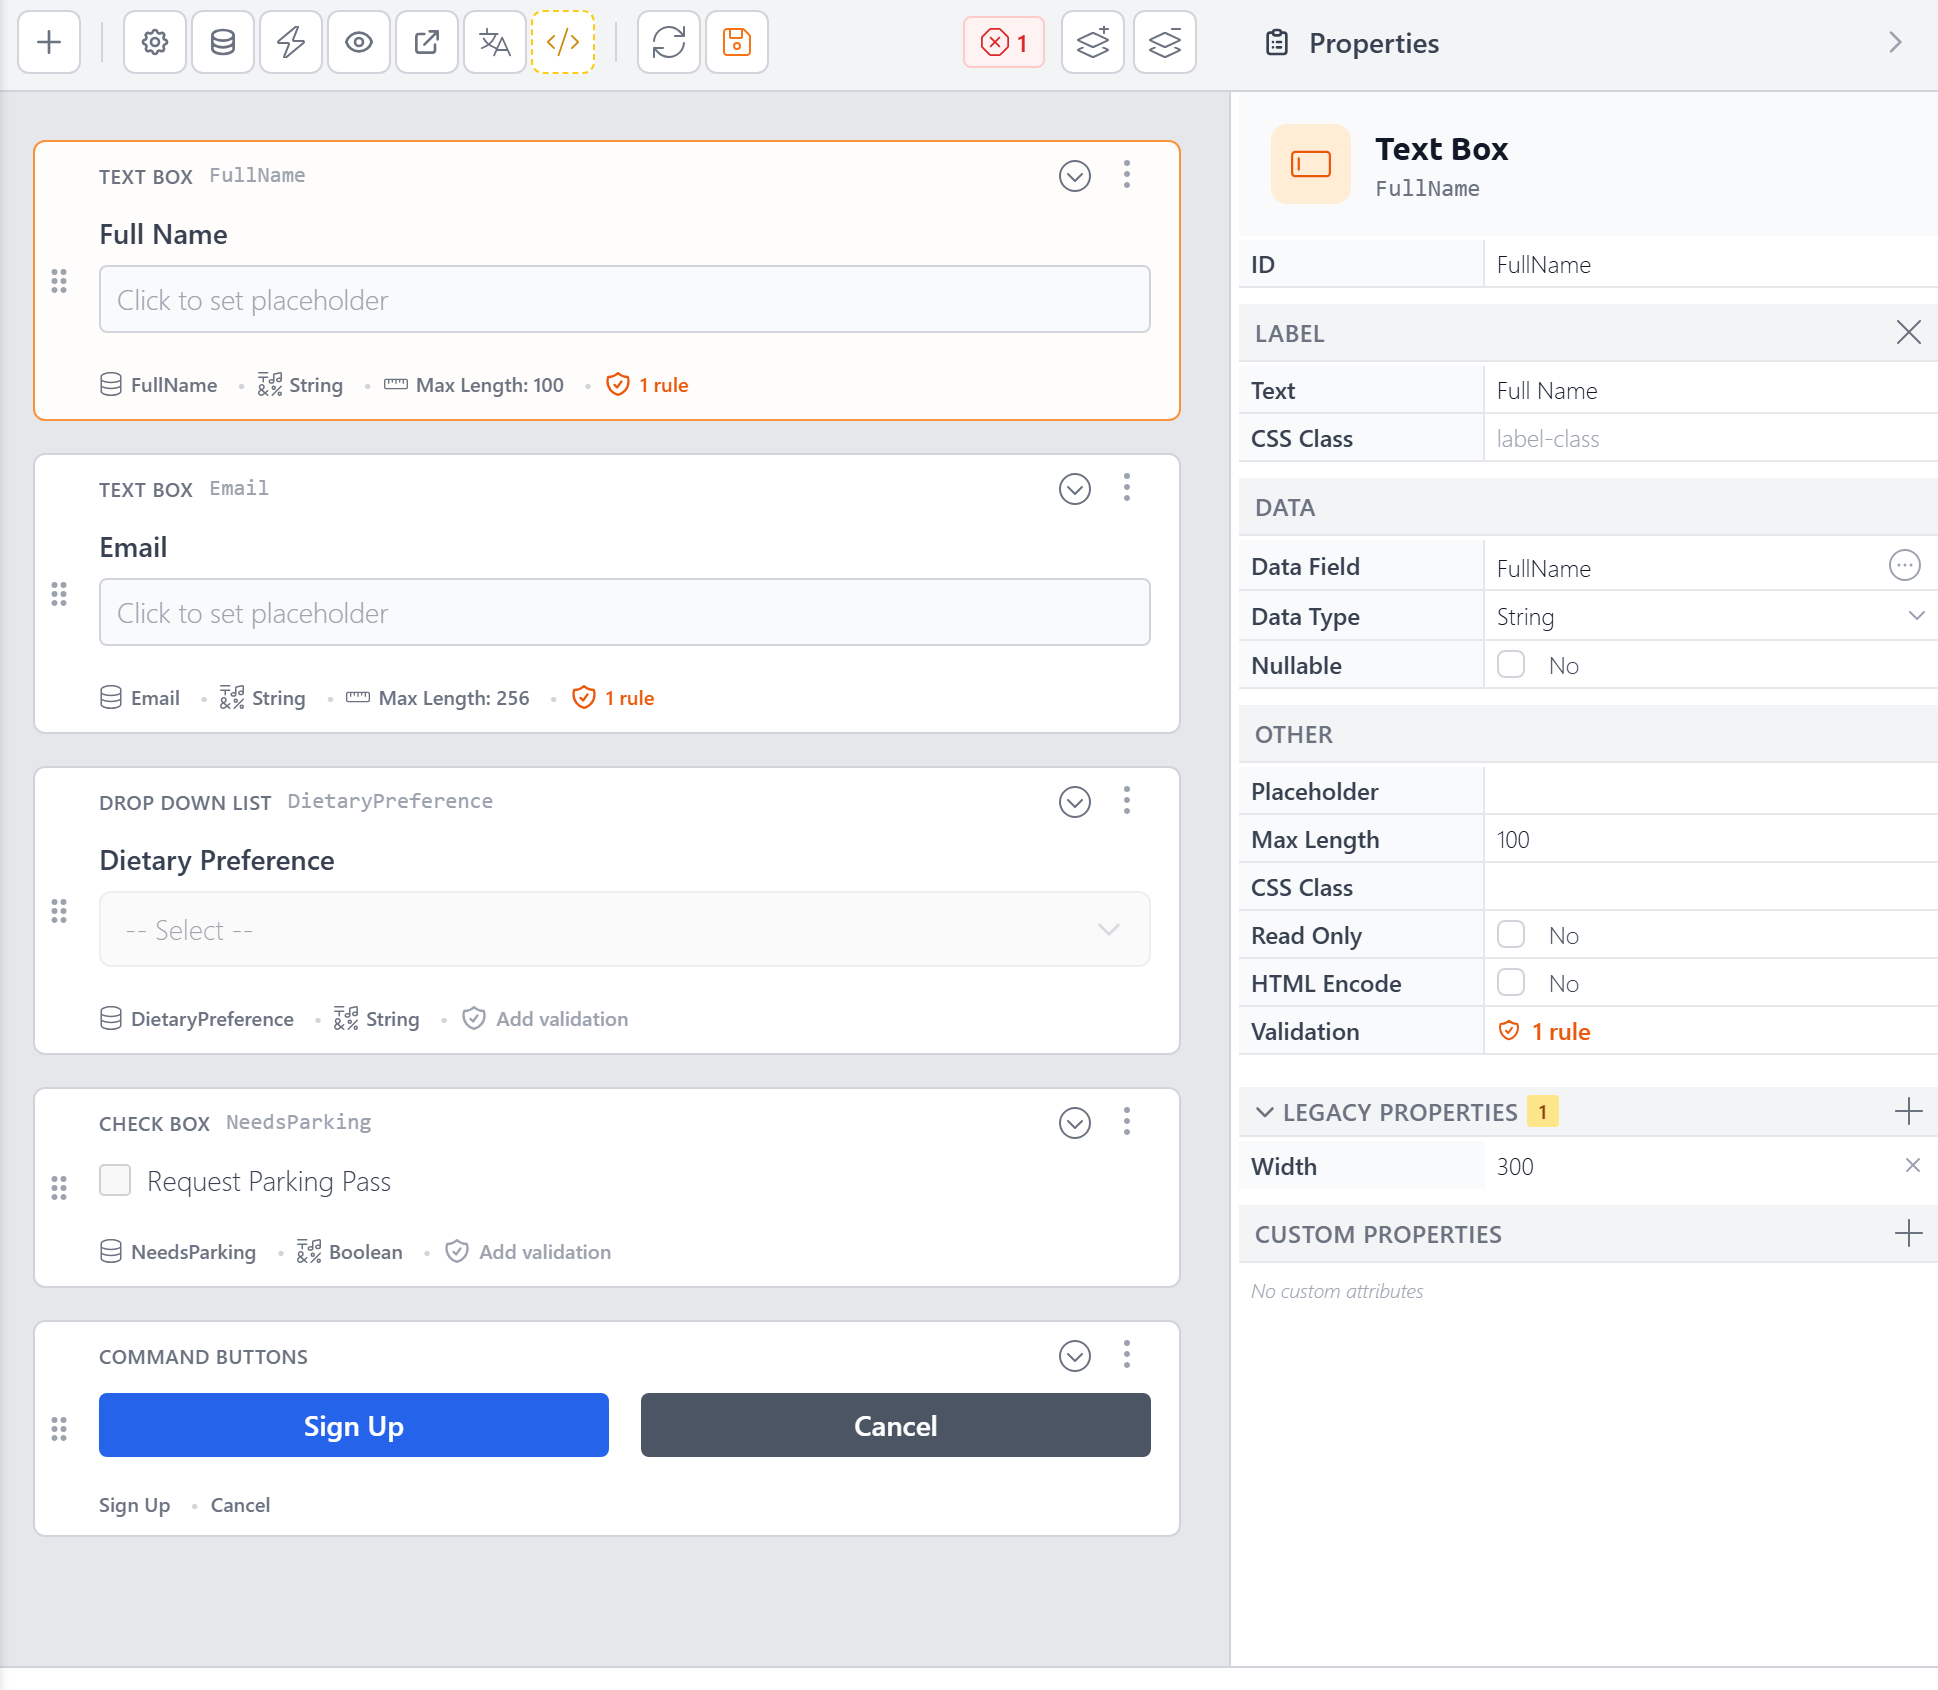Click the Data Field ellipsis button
Viewport: 1938px width, 1690px height.
pyautogui.click(x=1904, y=565)
